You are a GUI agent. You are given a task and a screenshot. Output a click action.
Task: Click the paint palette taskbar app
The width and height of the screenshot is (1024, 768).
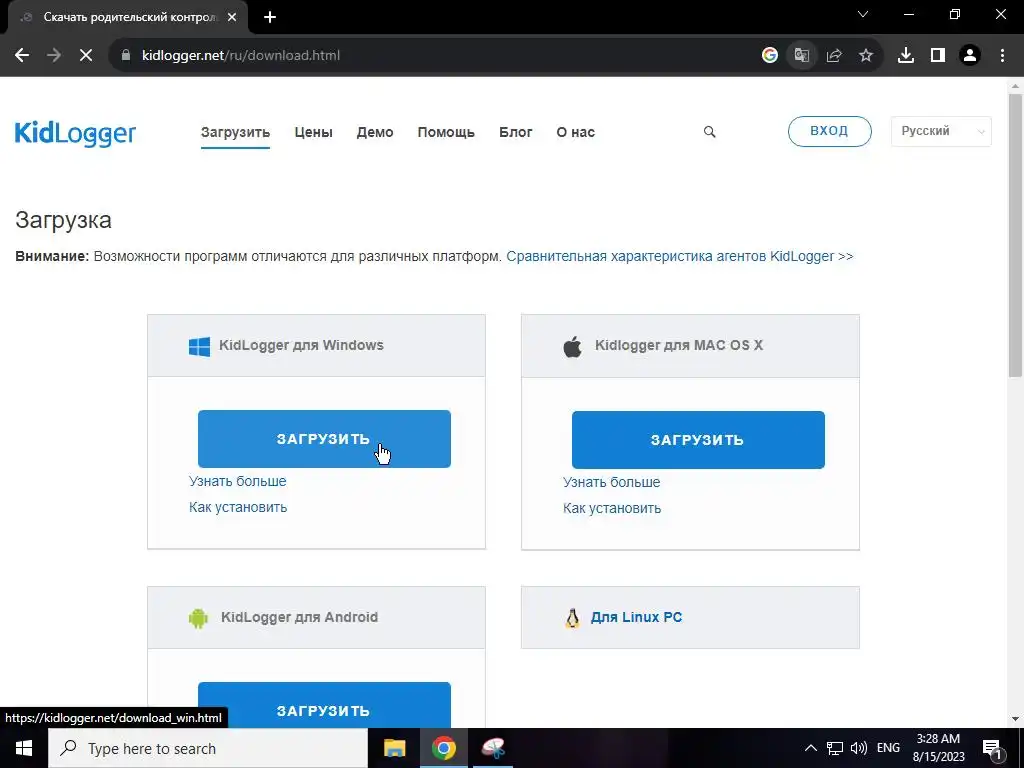pos(493,748)
